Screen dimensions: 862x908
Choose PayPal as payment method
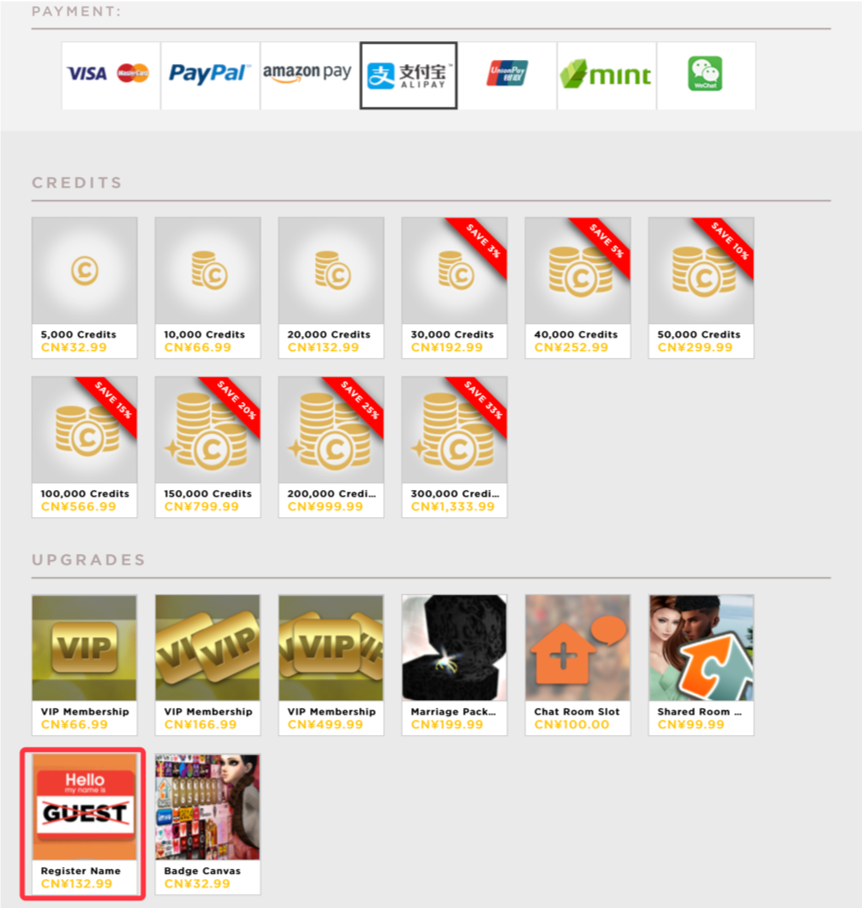pos(210,75)
